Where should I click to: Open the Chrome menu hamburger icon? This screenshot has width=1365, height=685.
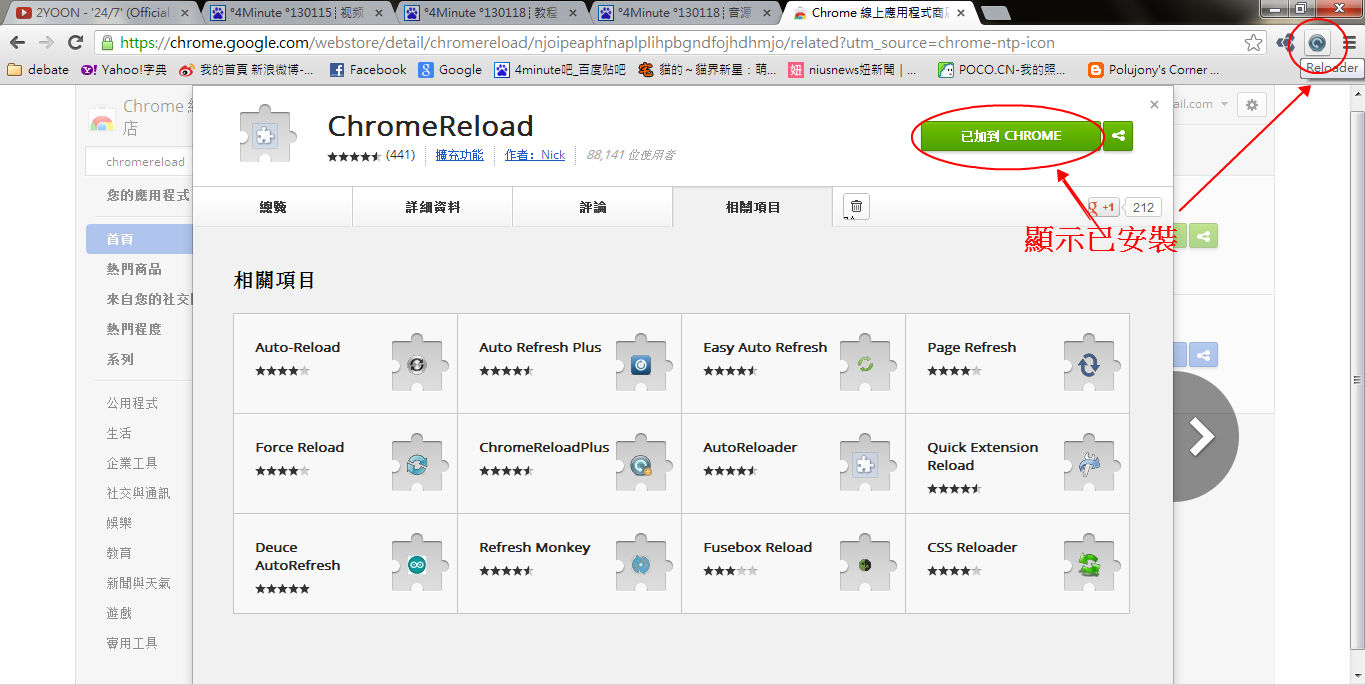pos(1349,43)
